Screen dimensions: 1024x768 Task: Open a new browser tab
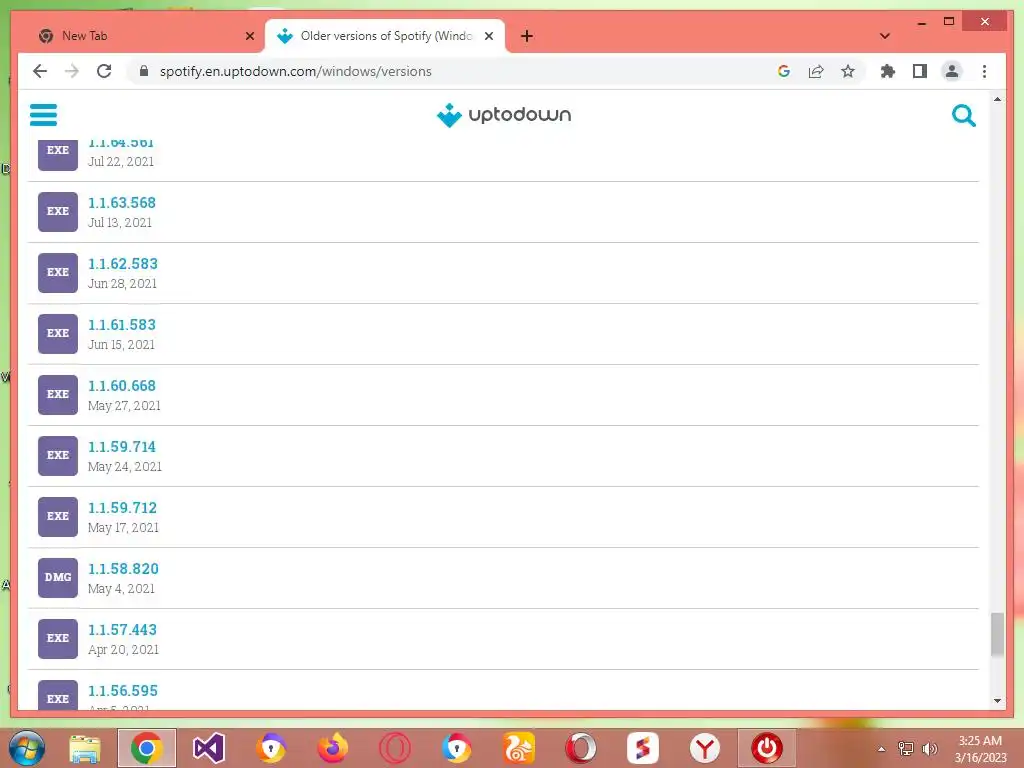point(526,36)
